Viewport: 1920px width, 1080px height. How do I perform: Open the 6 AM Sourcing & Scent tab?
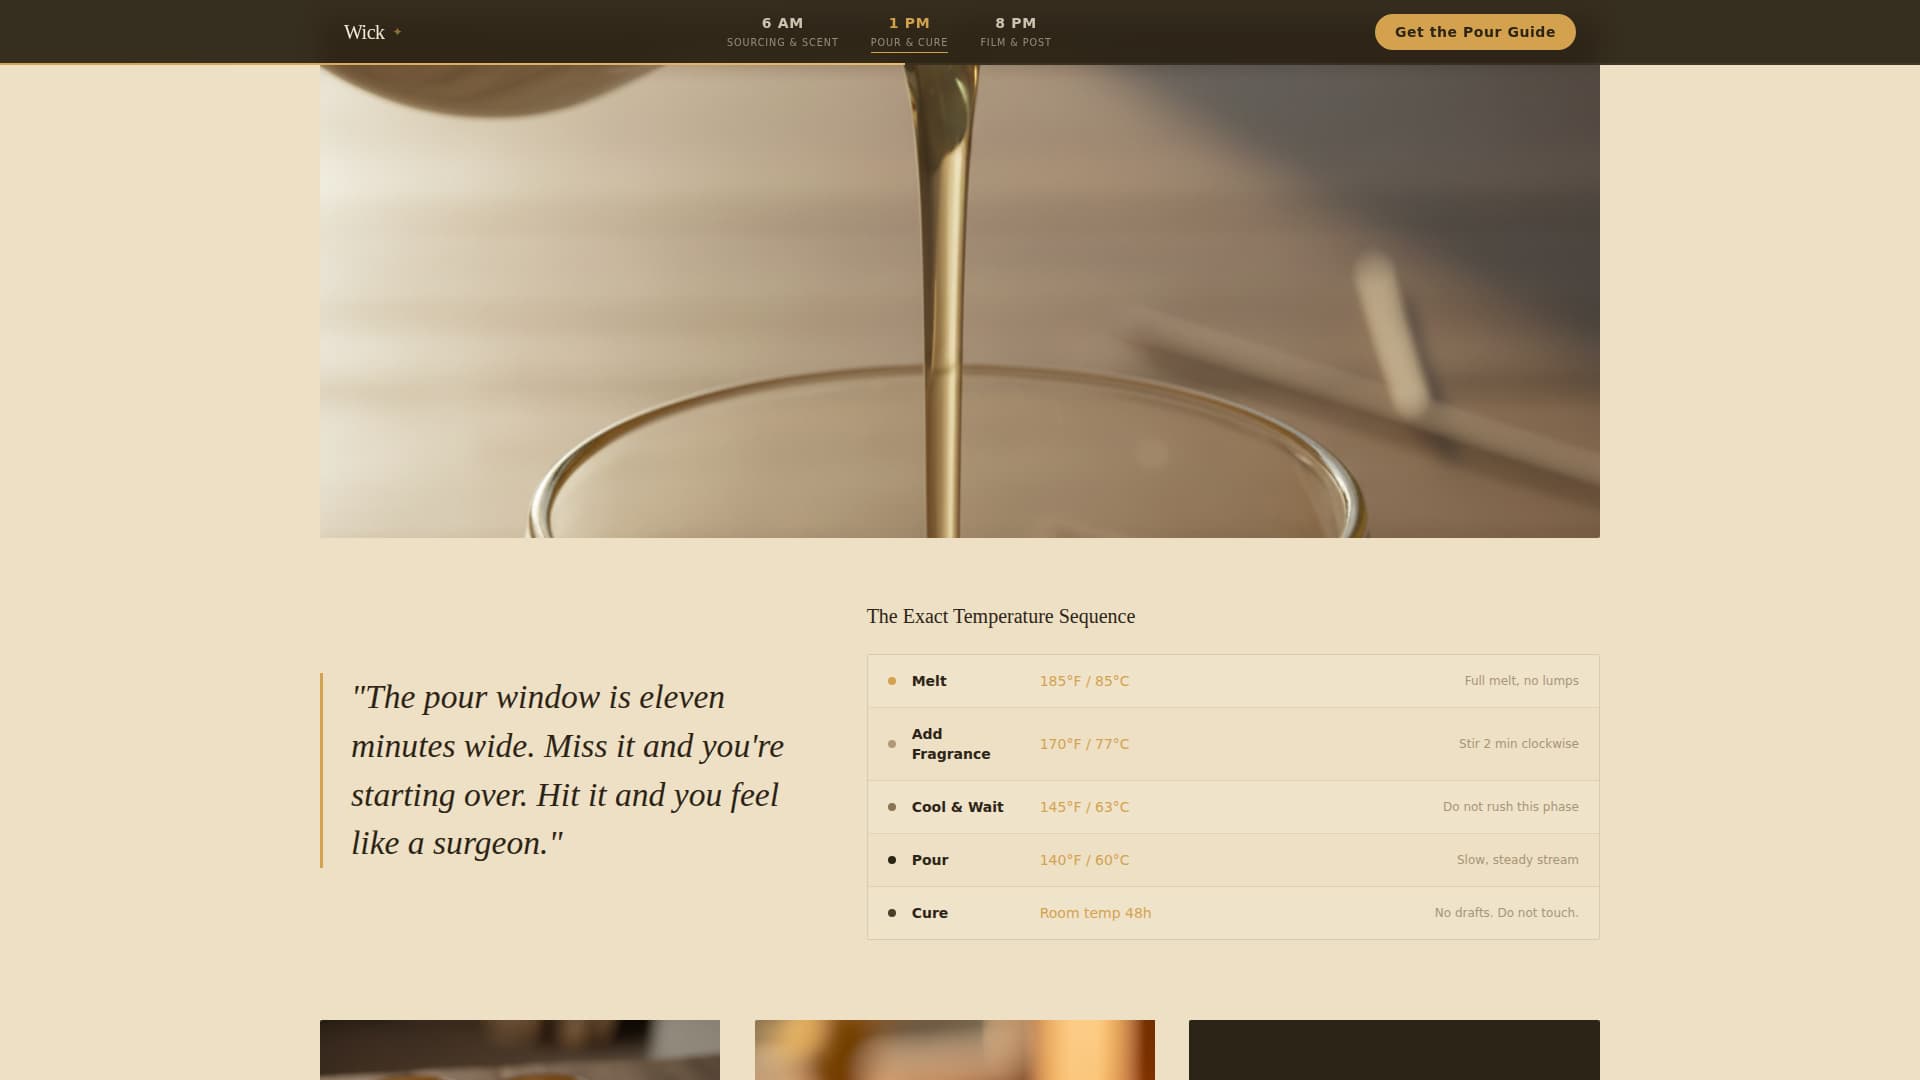[x=782, y=32]
